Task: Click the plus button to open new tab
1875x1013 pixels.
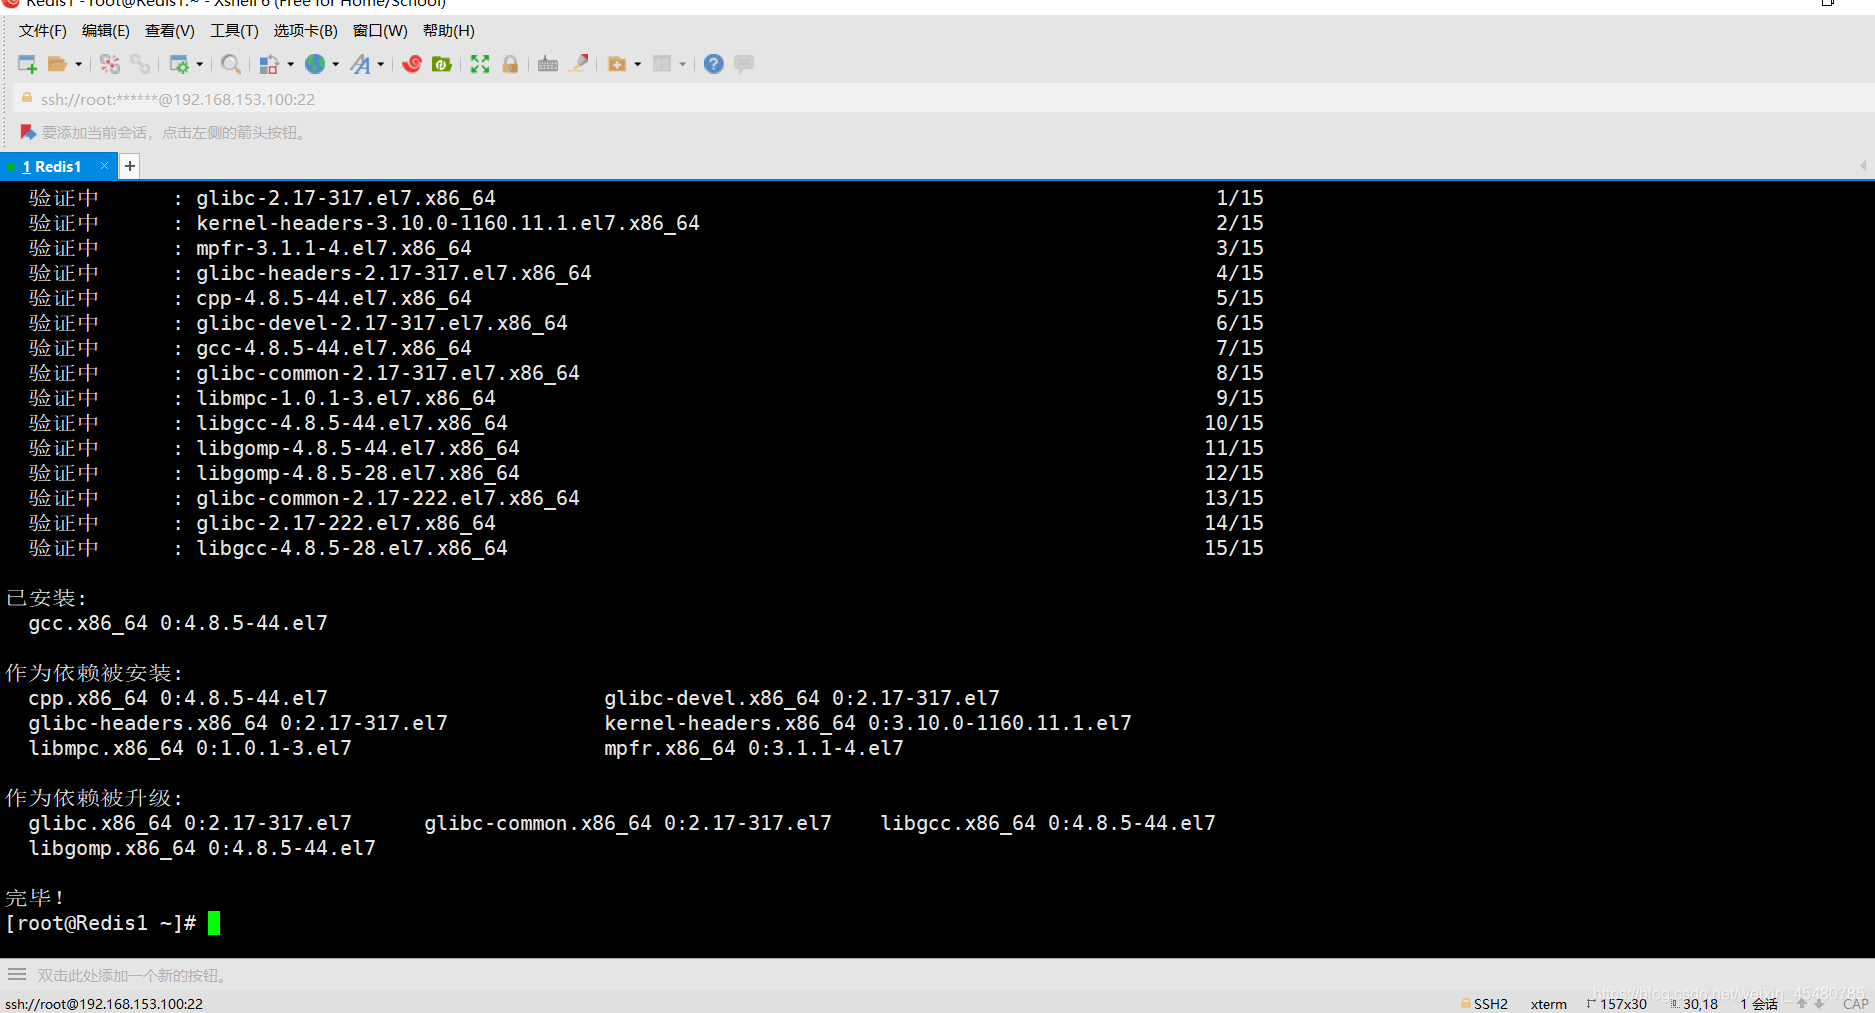Action: click(x=129, y=165)
